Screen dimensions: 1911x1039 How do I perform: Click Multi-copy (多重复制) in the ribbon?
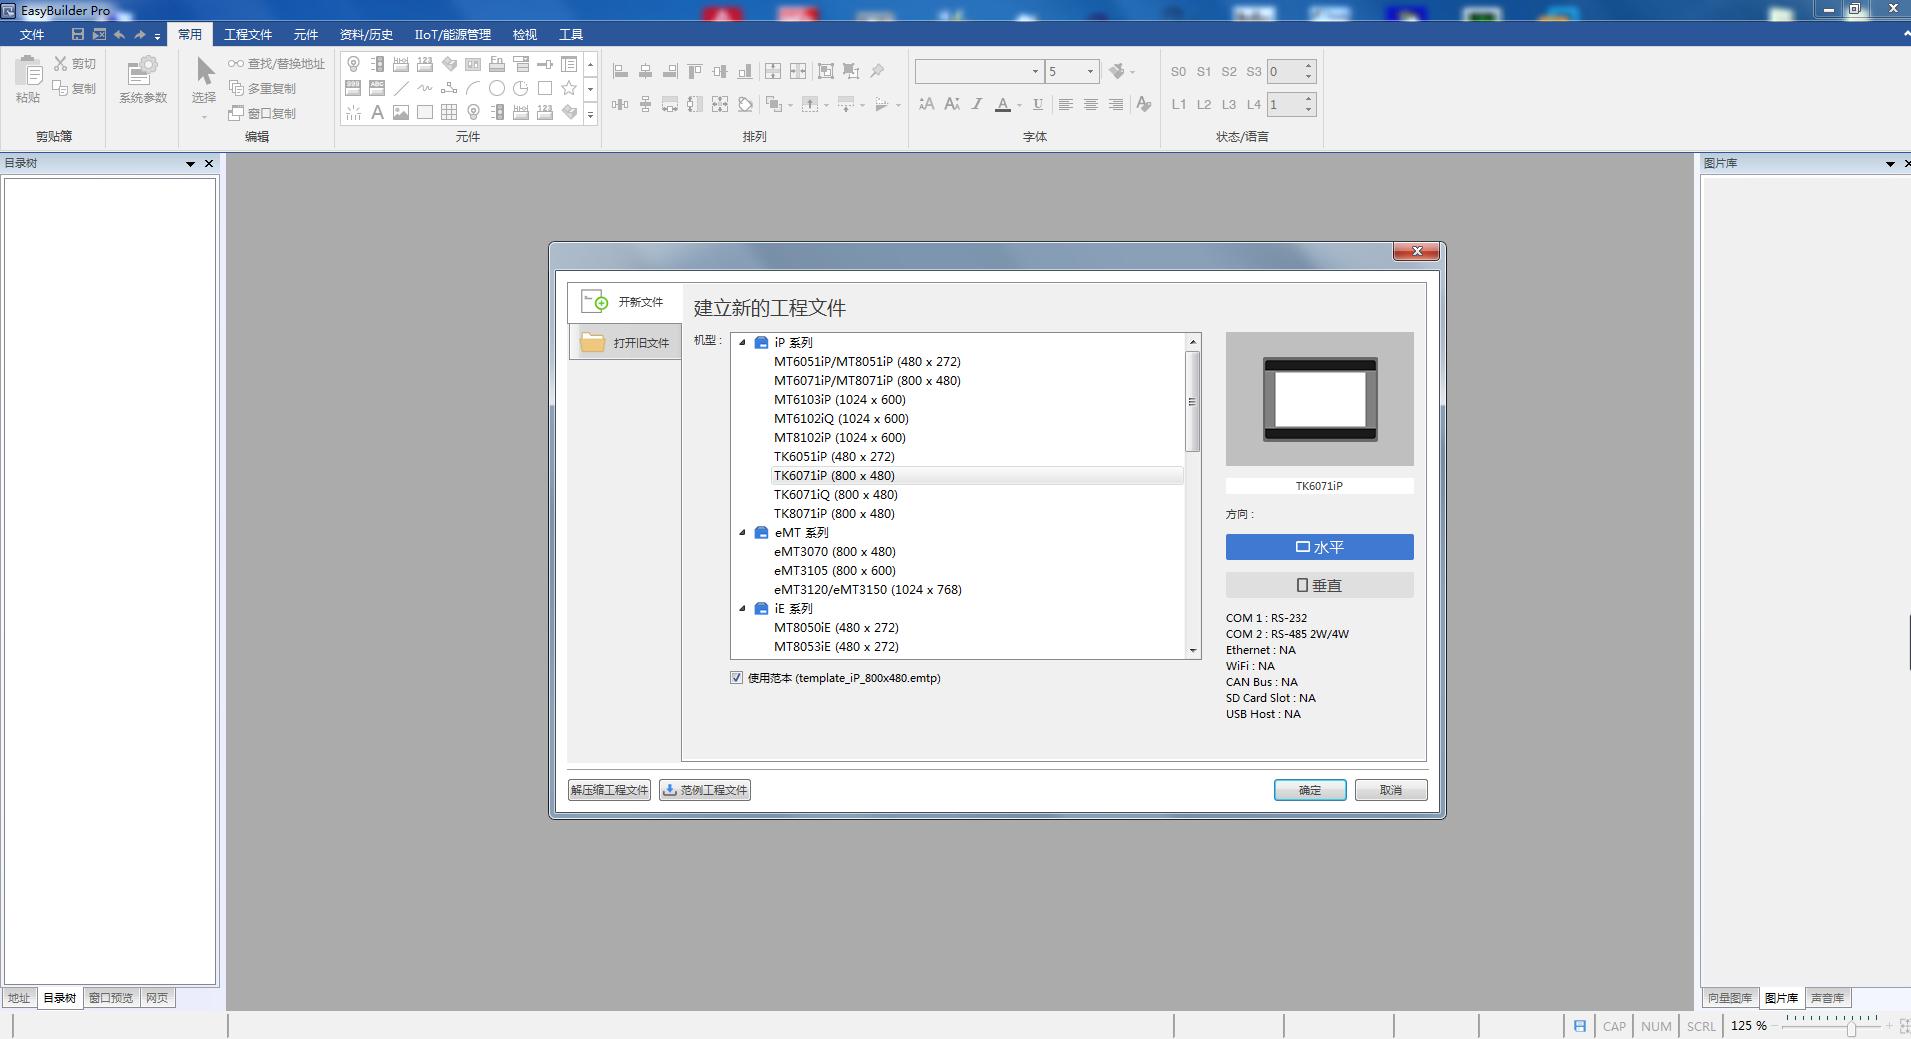(262, 88)
